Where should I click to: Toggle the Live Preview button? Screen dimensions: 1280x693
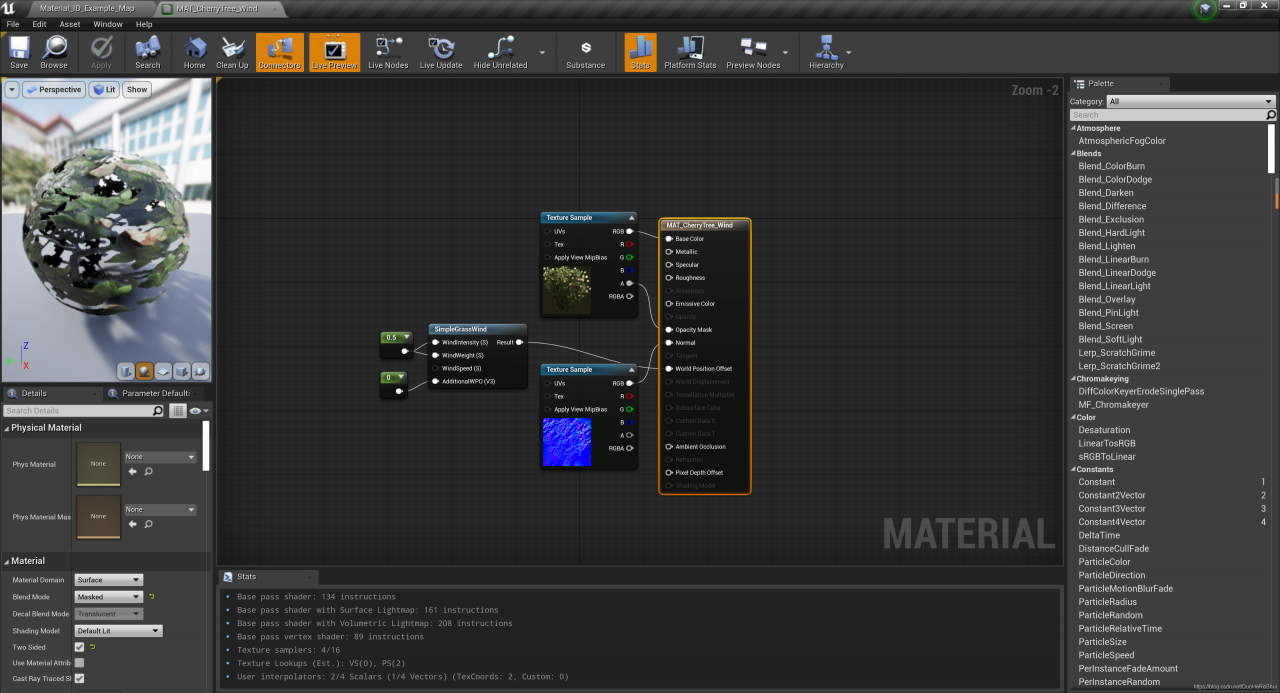coord(334,52)
